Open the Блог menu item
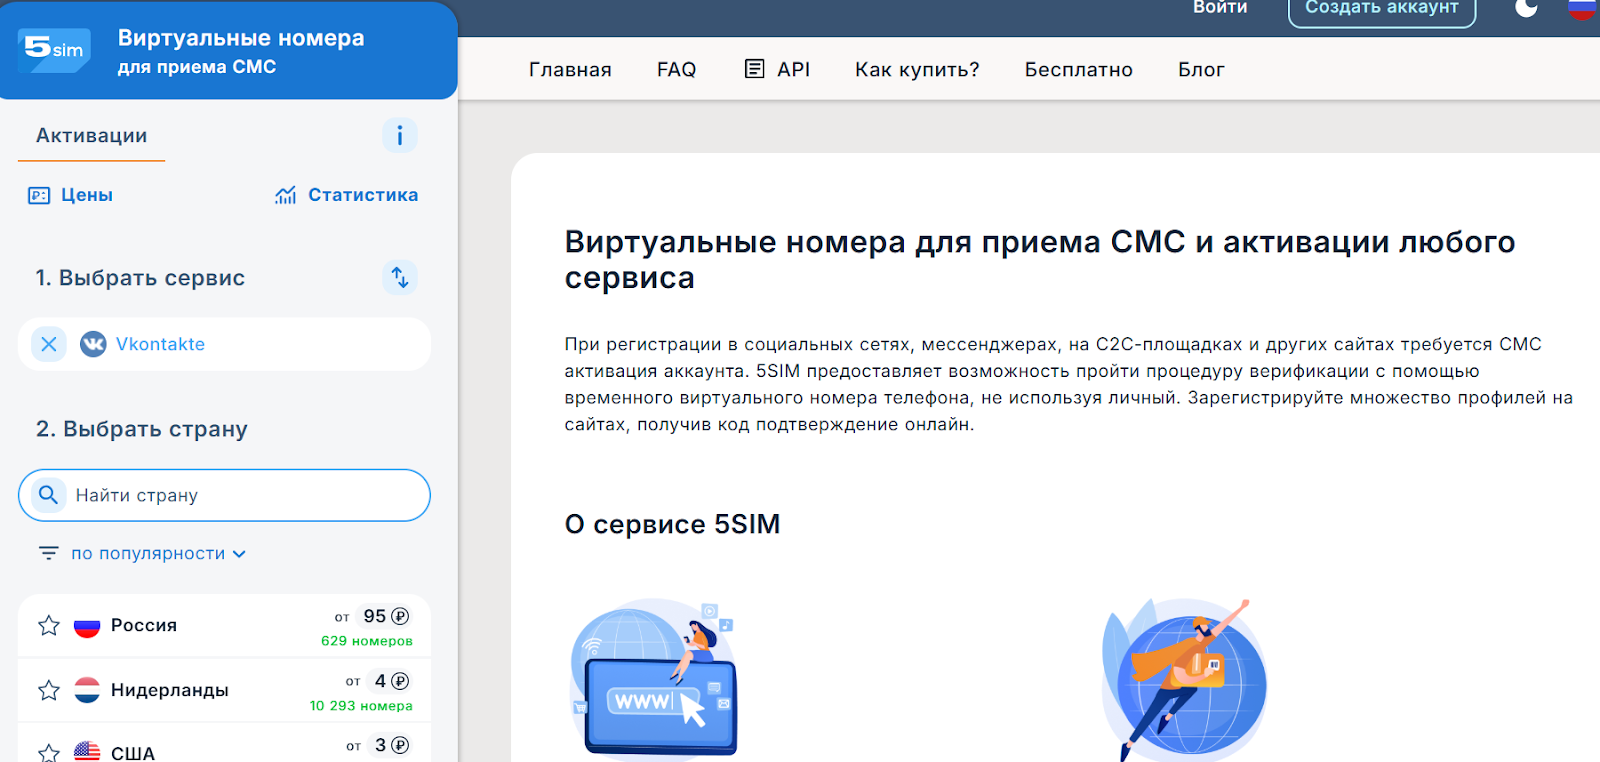 [1201, 70]
